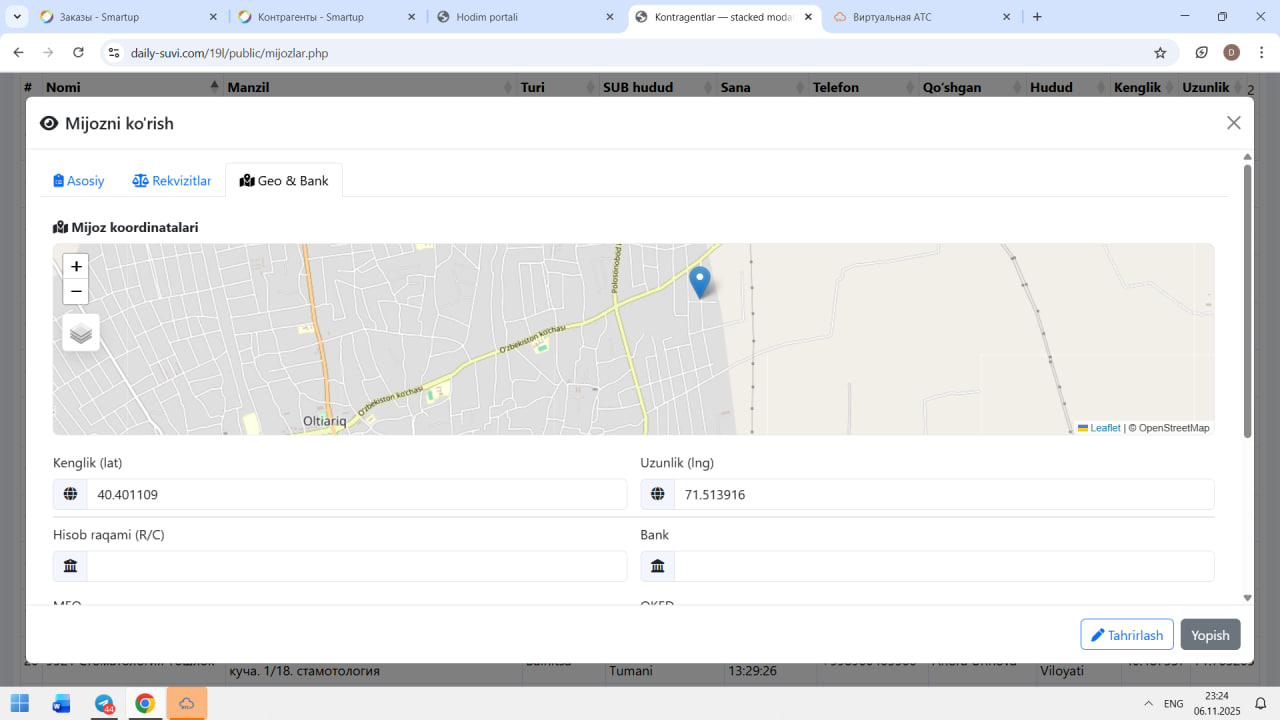Open the Chrome tab search dropdown
This screenshot has width=1280, height=720.
pos(17,17)
